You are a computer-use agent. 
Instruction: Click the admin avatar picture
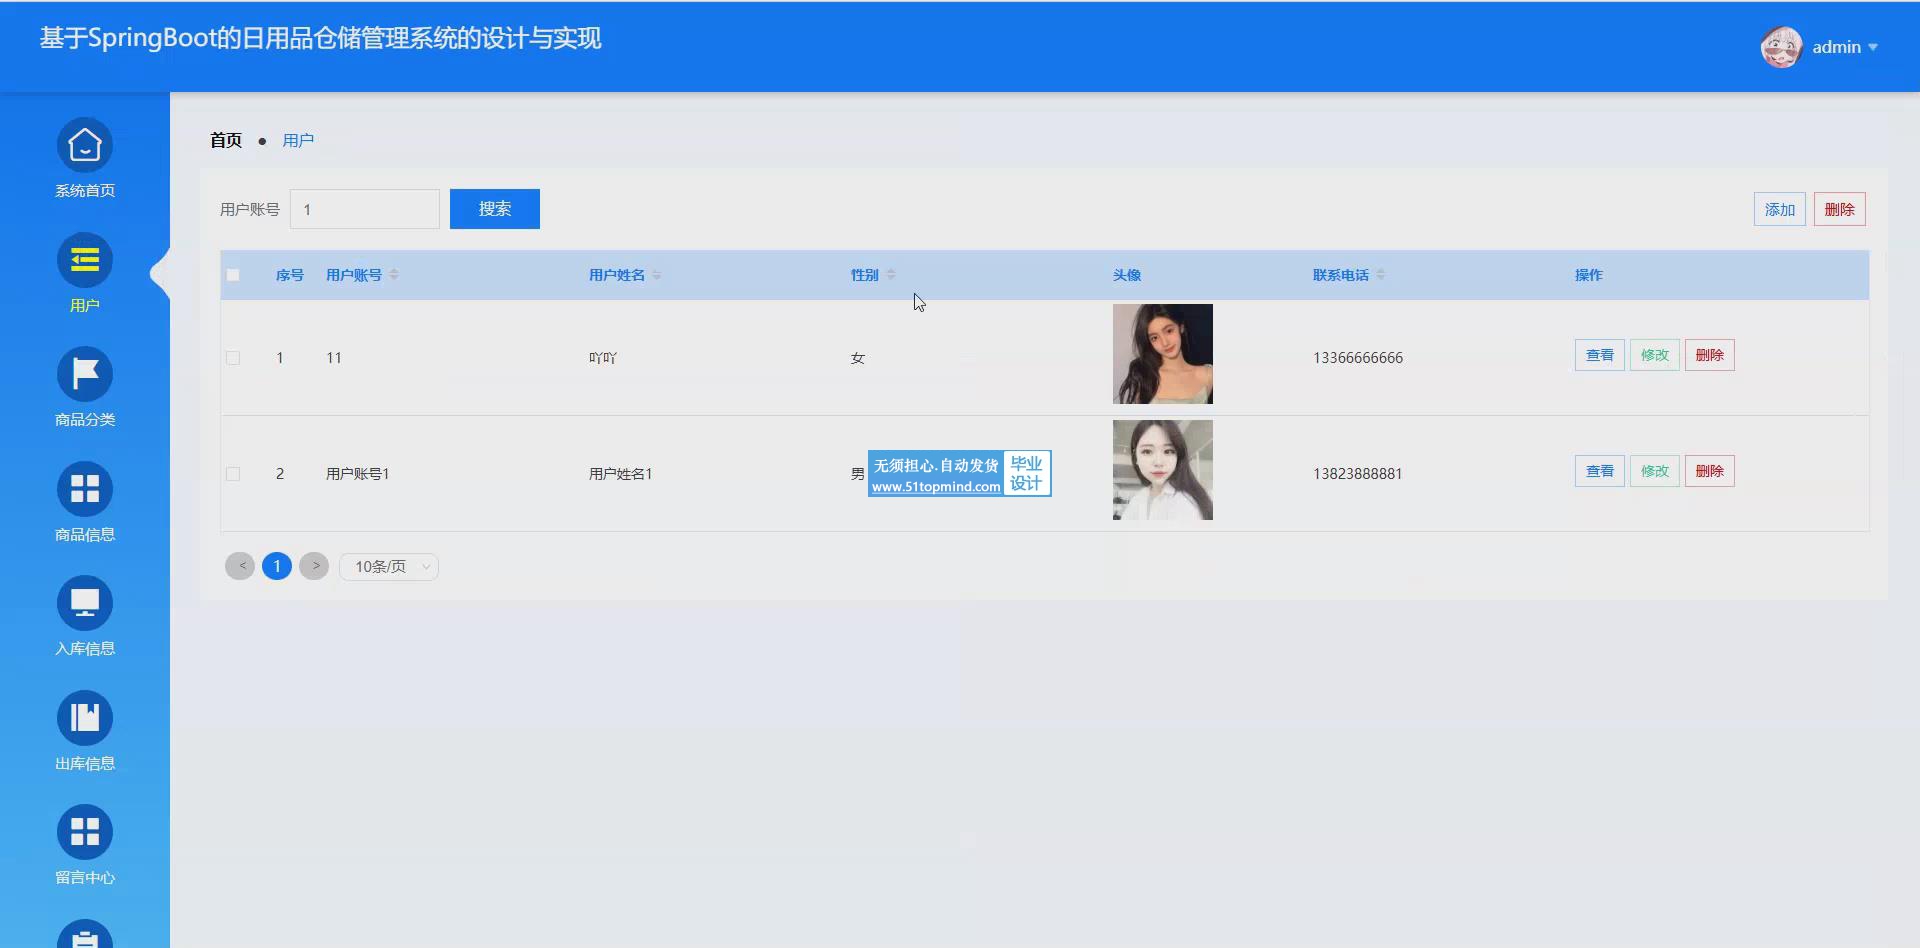(1781, 47)
